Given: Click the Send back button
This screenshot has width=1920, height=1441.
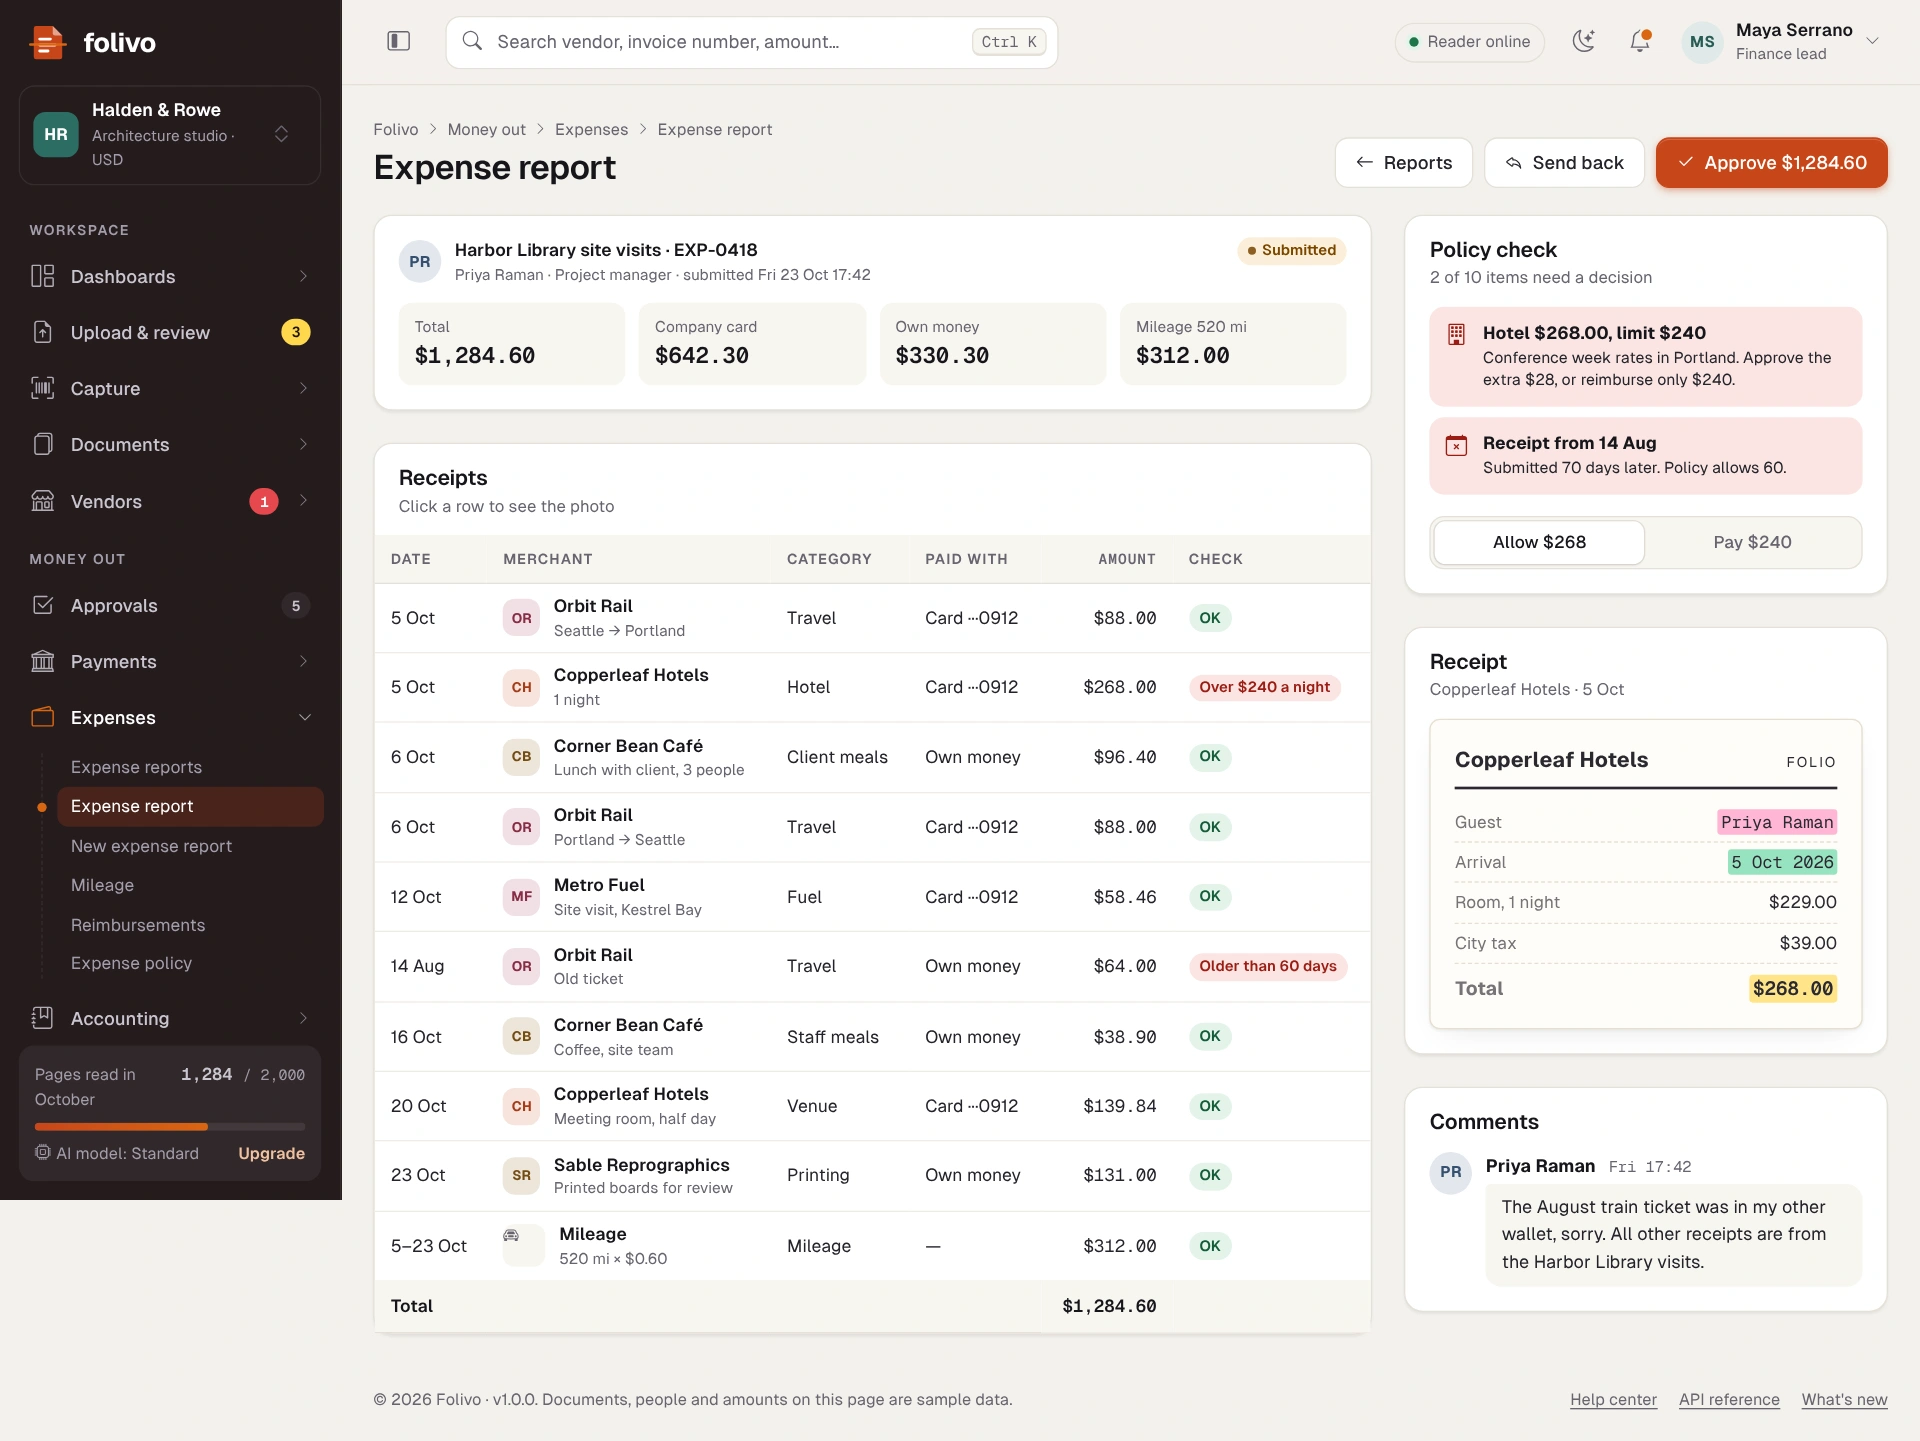Looking at the screenshot, I should [1564, 162].
